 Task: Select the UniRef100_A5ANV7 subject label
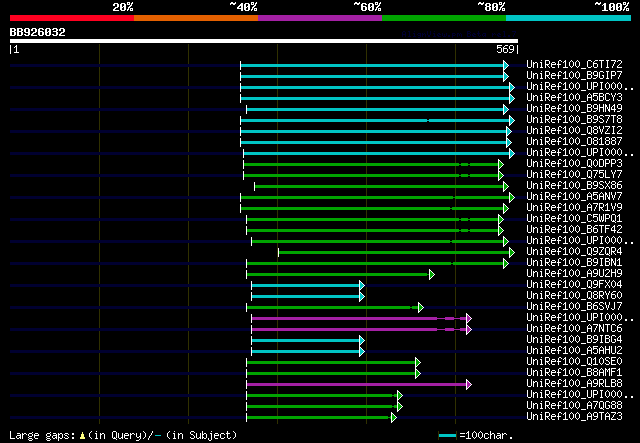click(x=574, y=197)
